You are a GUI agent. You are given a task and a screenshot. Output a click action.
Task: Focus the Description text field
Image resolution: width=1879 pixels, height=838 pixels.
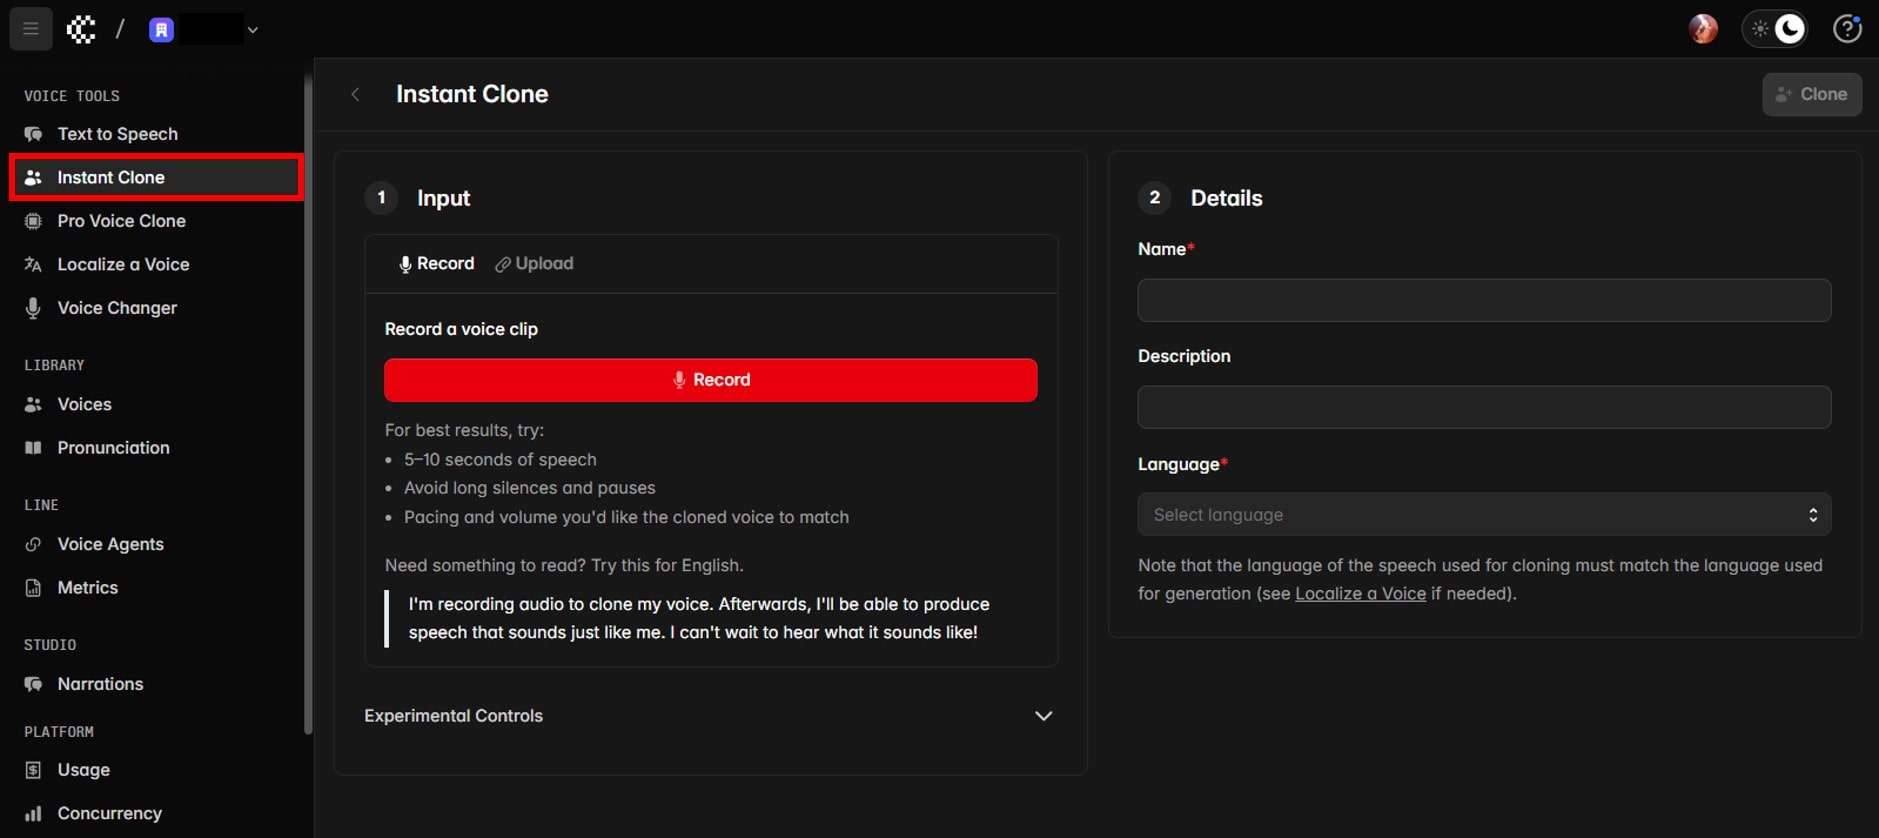coord(1483,407)
